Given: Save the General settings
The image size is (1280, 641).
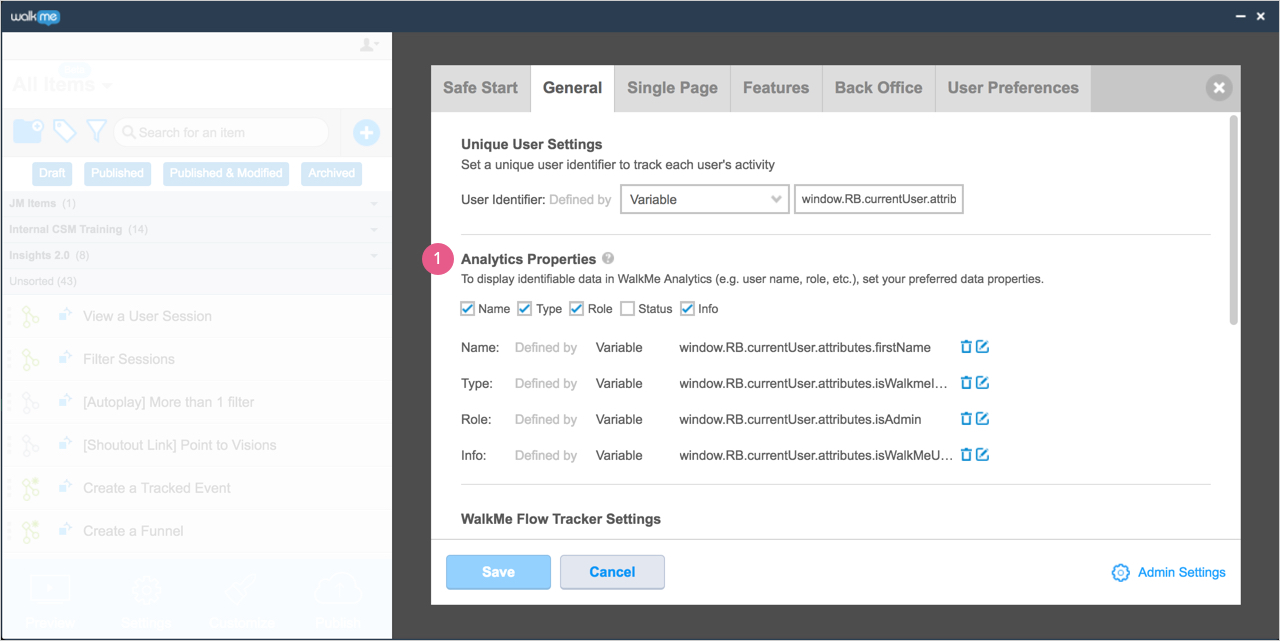Looking at the screenshot, I should (498, 572).
